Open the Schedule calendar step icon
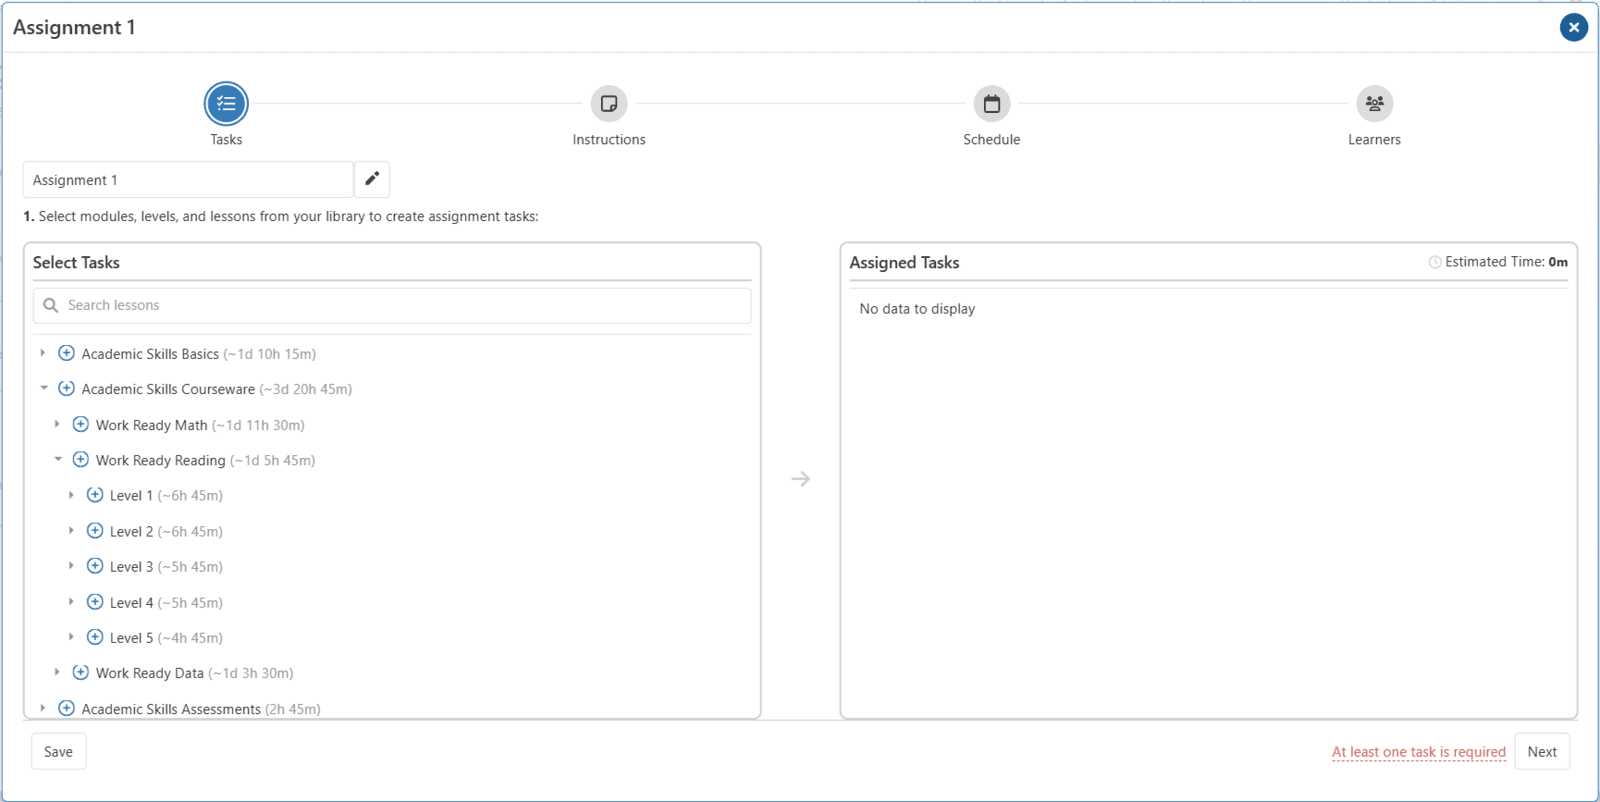The height and width of the screenshot is (802, 1600). tap(991, 103)
